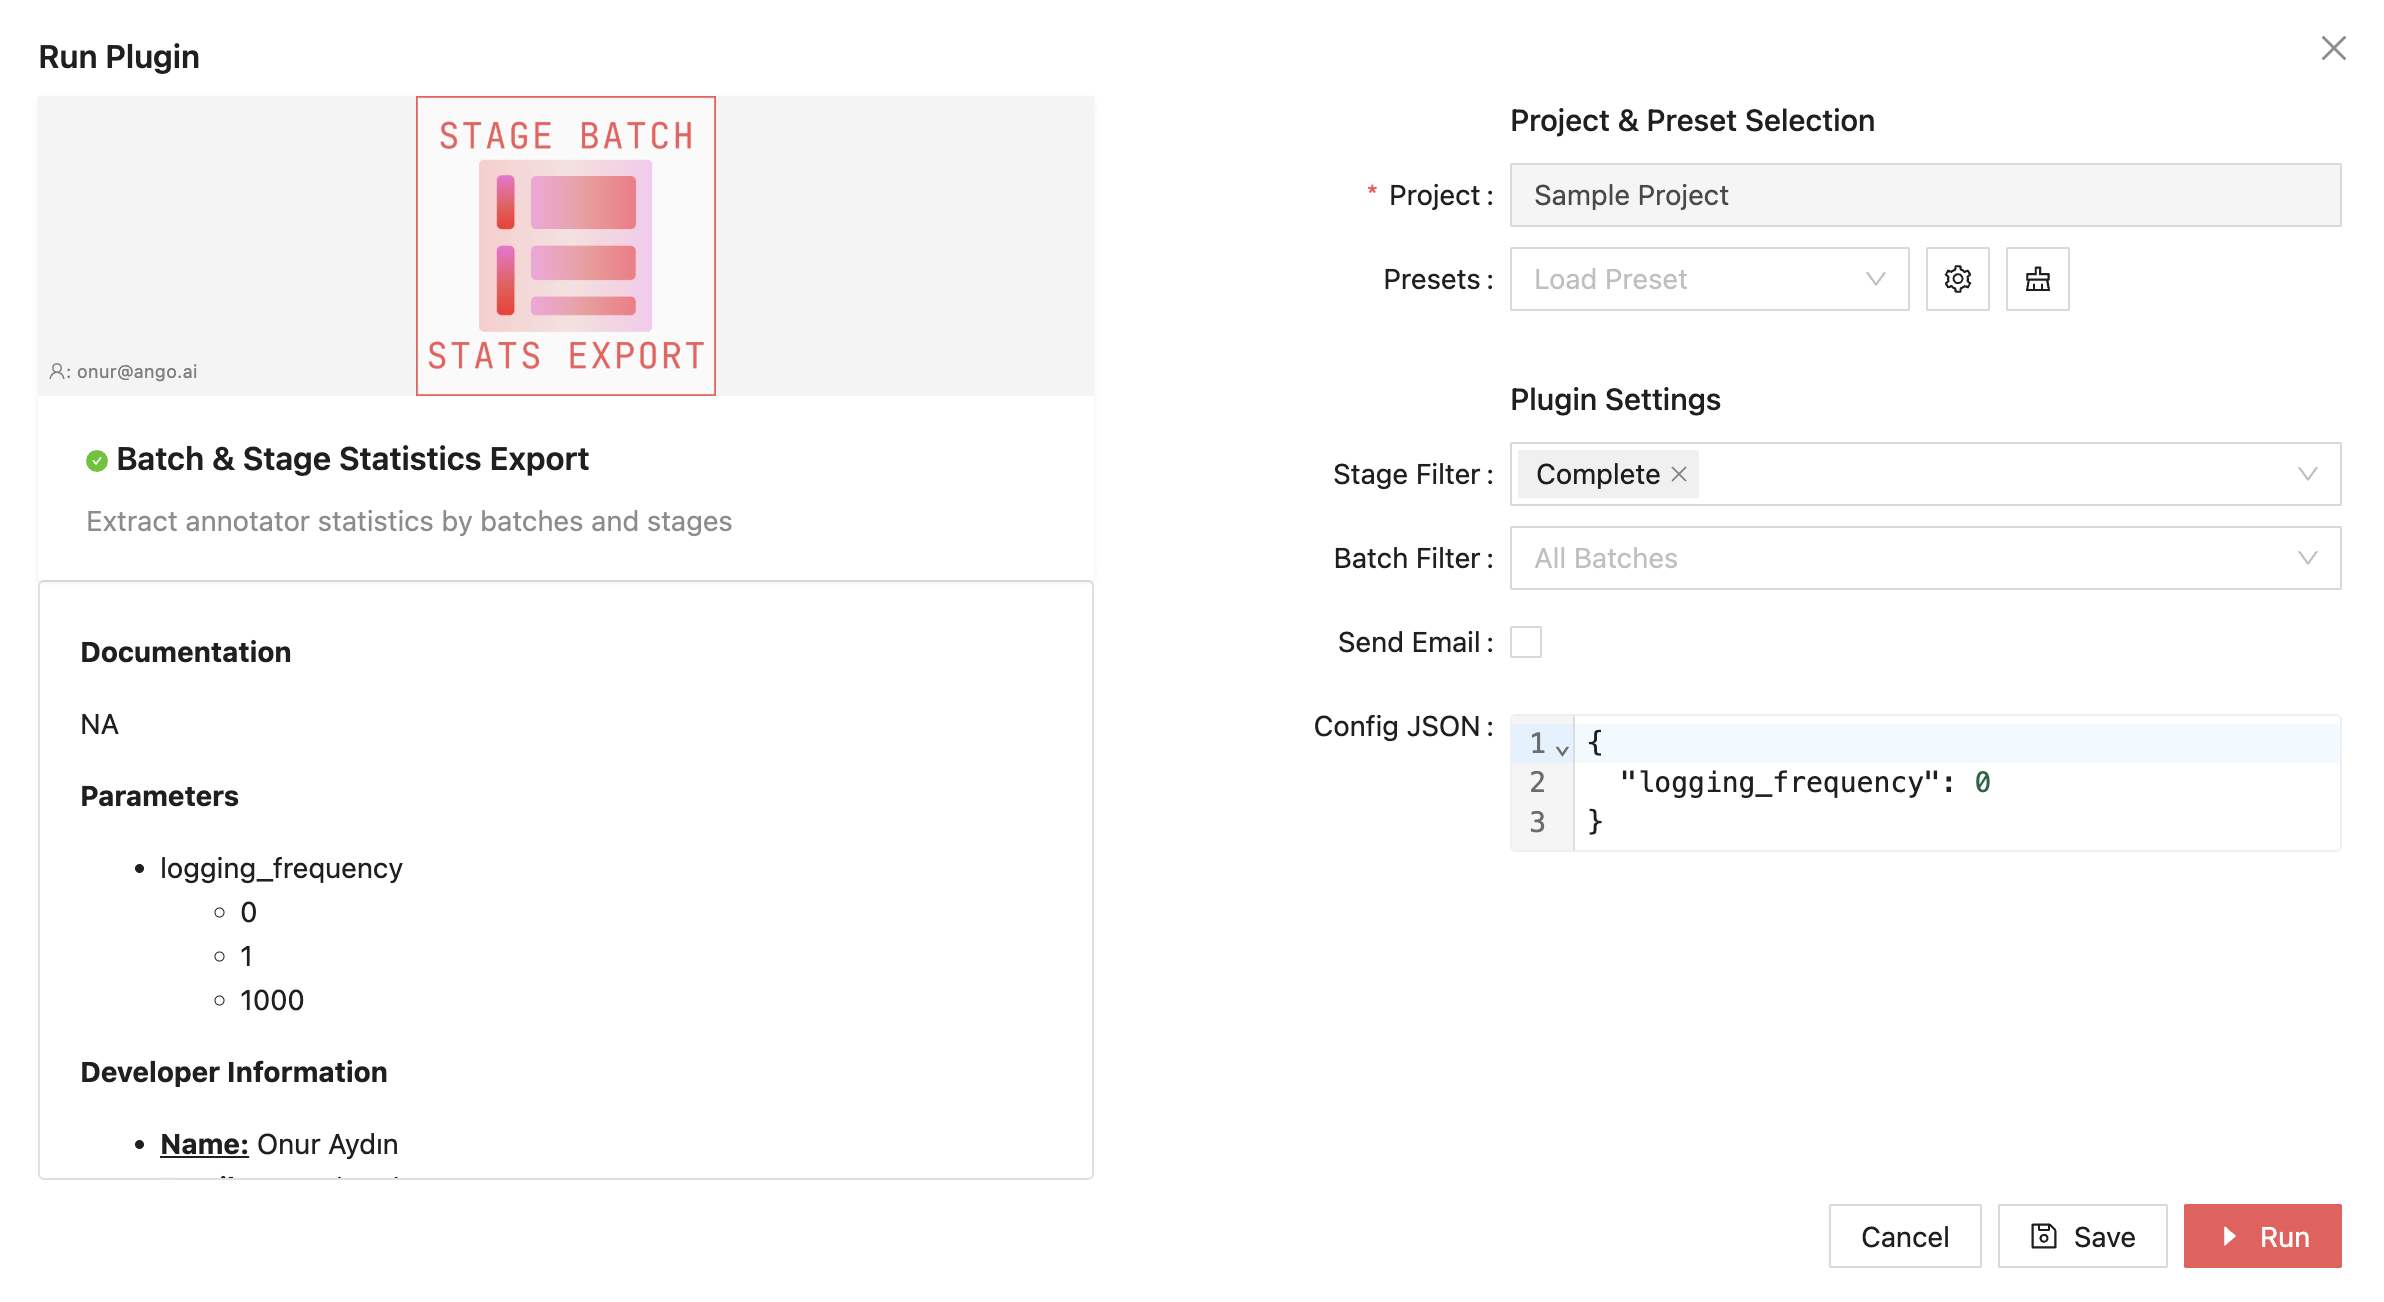This screenshot has height=1302, width=2384.
Task: Click the green verified check badge
Action: click(x=97, y=460)
